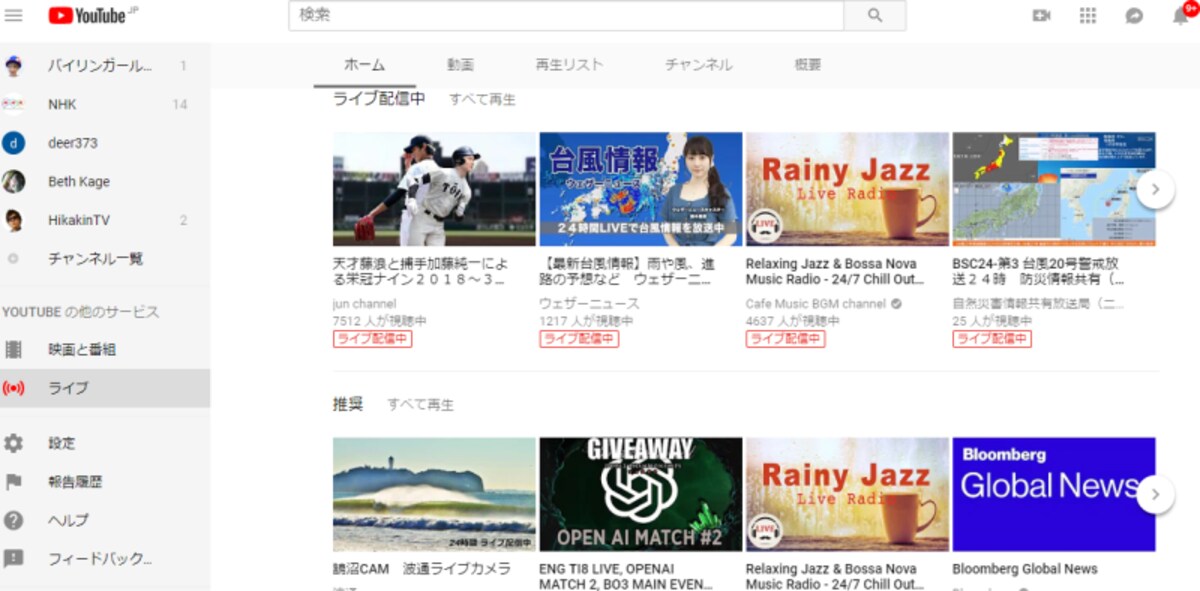Click すべて再生 next to ライブ配信中
Screen dimensions: 1200x591
click(482, 99)
